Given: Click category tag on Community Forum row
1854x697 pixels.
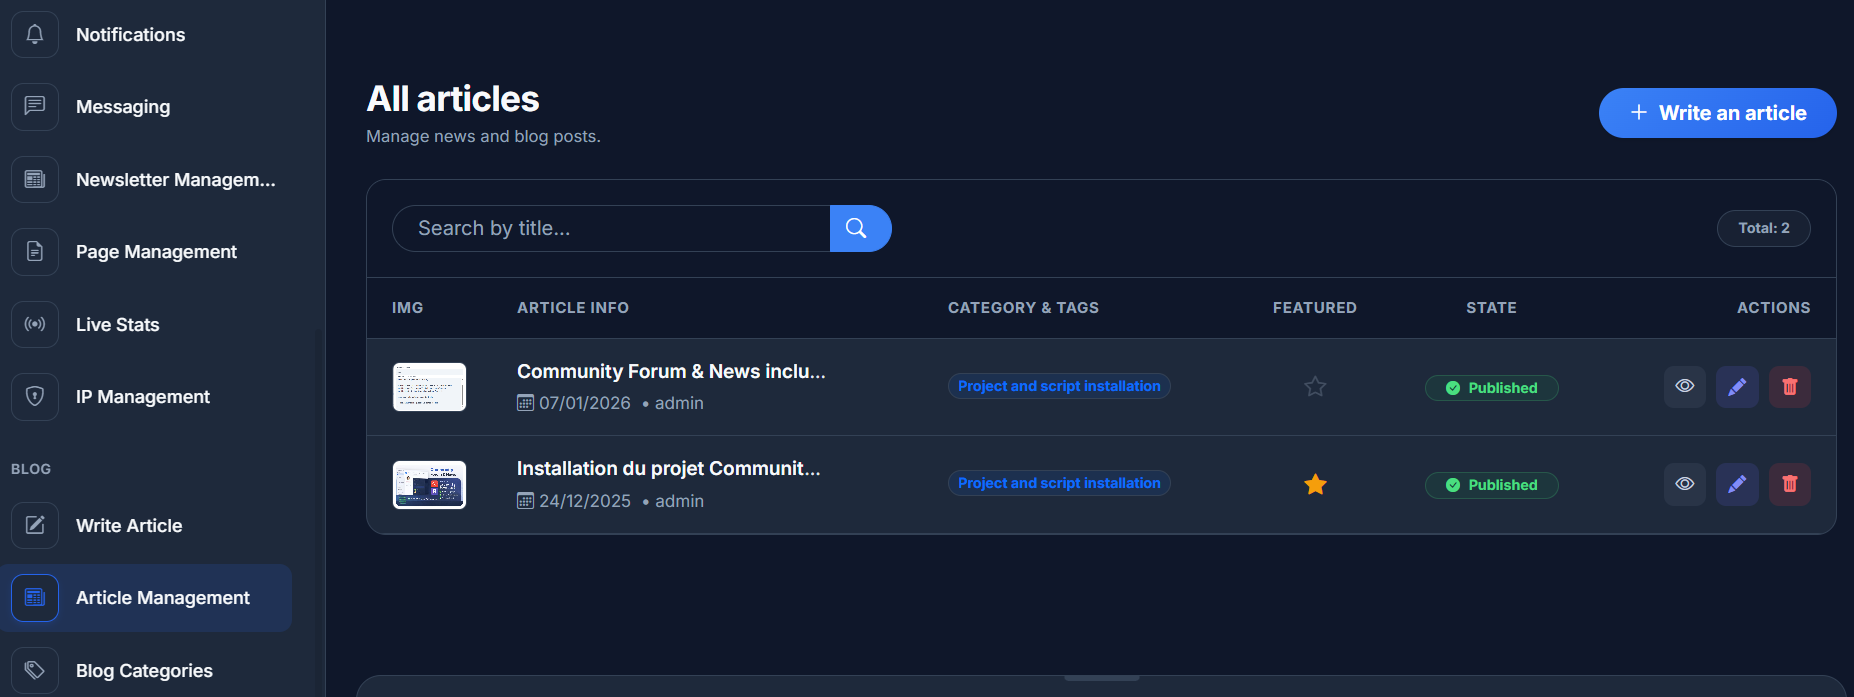Looking at the screenshot, I should 1059,386.
